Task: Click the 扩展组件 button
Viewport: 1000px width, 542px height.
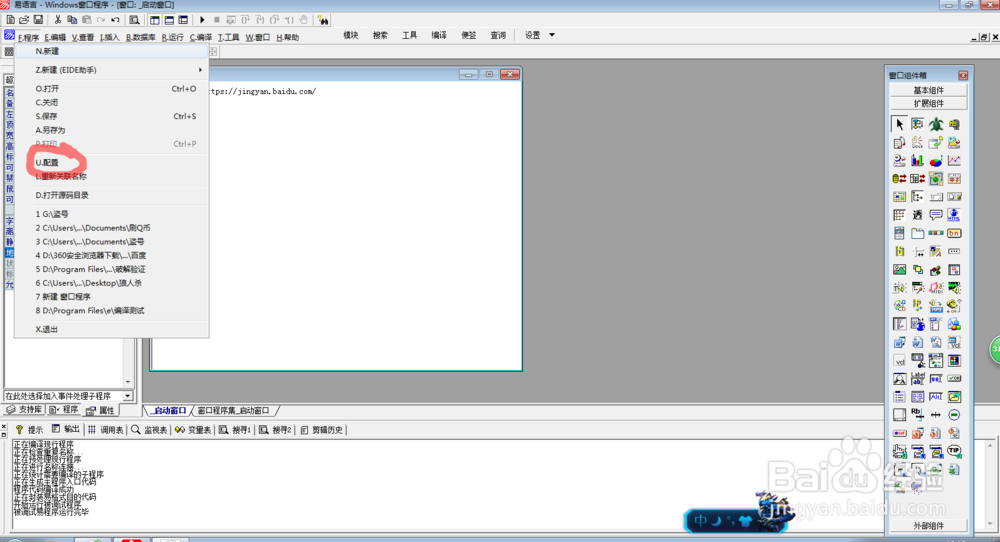Action: coord(929,103)
